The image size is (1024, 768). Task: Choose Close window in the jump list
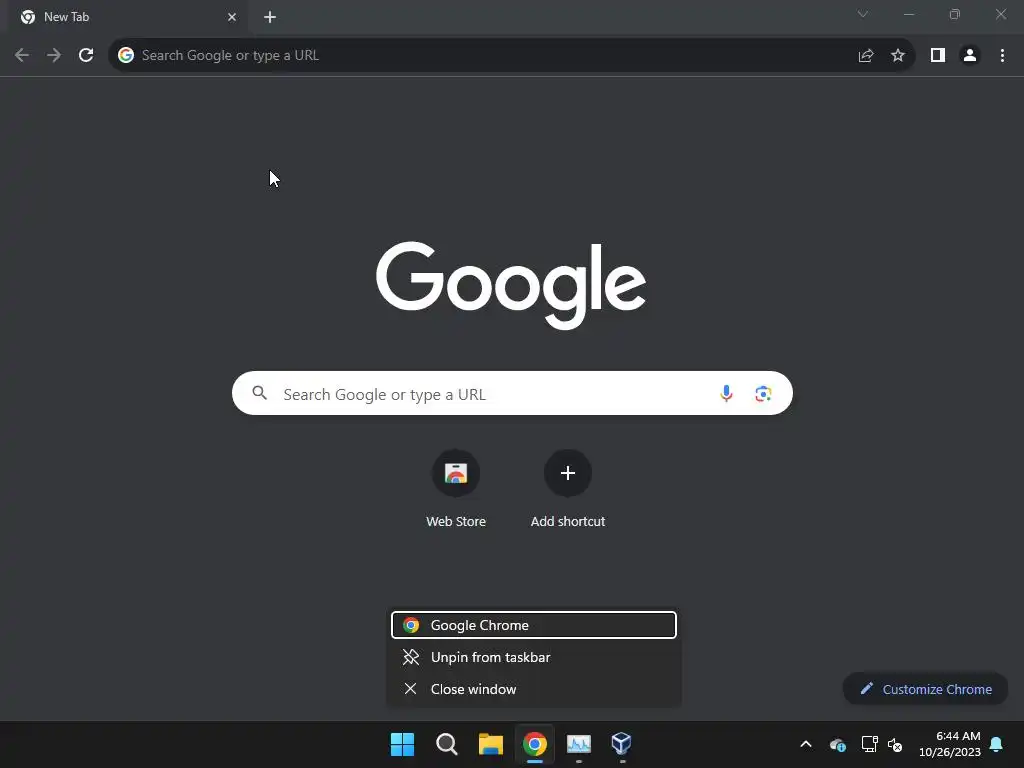pyautogui.click(x=534, y=689)
